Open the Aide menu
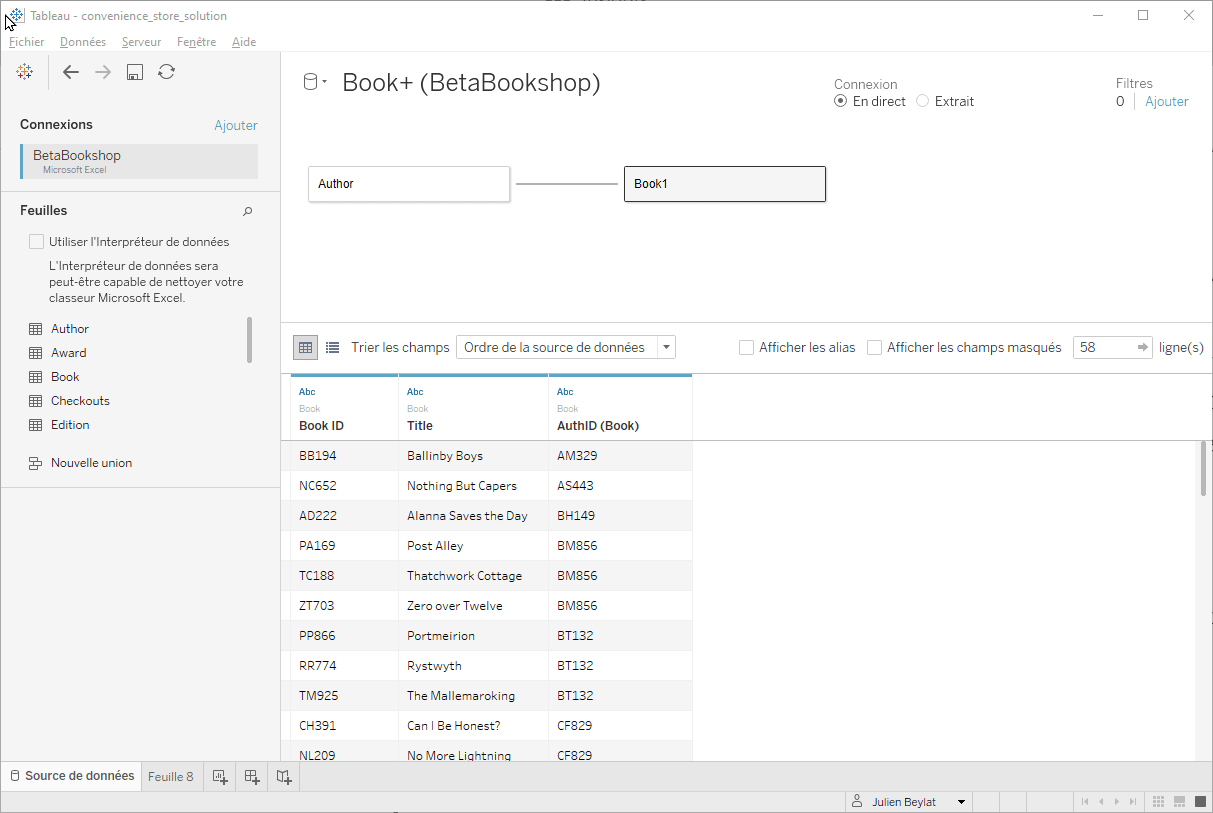Image resolution: width=1213 pixels, height=813 pixels. point(244,42)
